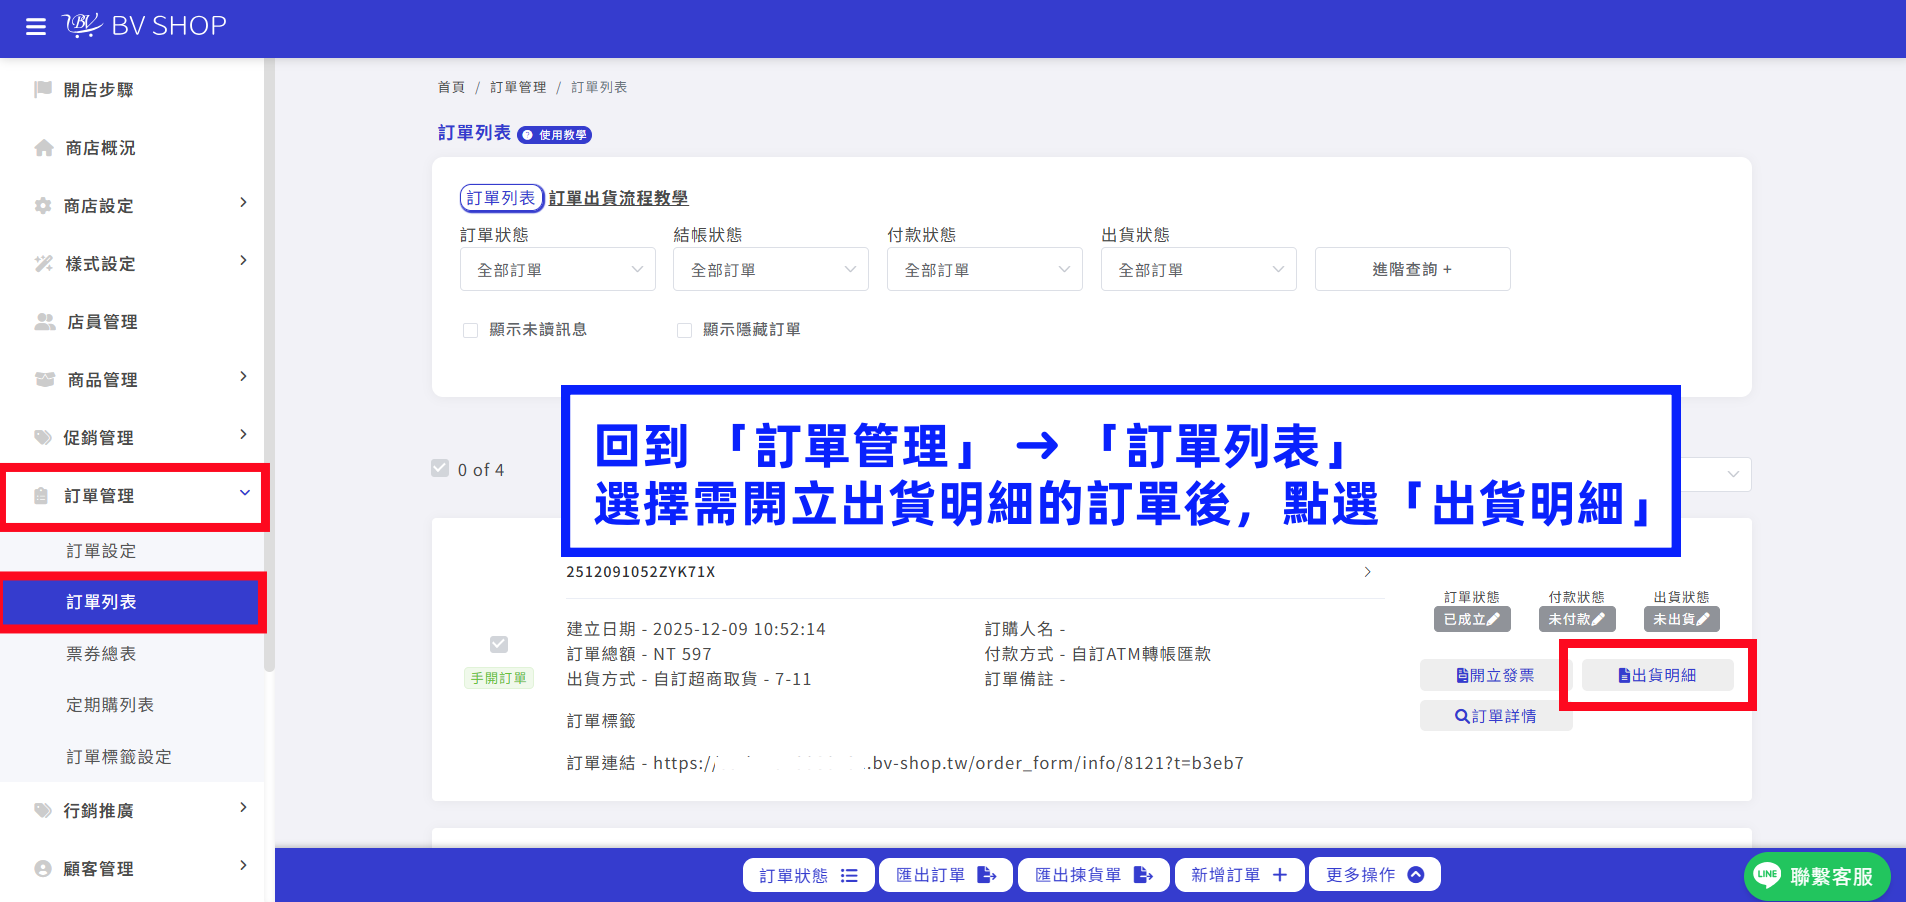Screen dimensions: 1906x902
Task: Open the 付款狀態 filter dropdown
Action: (985, 270)
